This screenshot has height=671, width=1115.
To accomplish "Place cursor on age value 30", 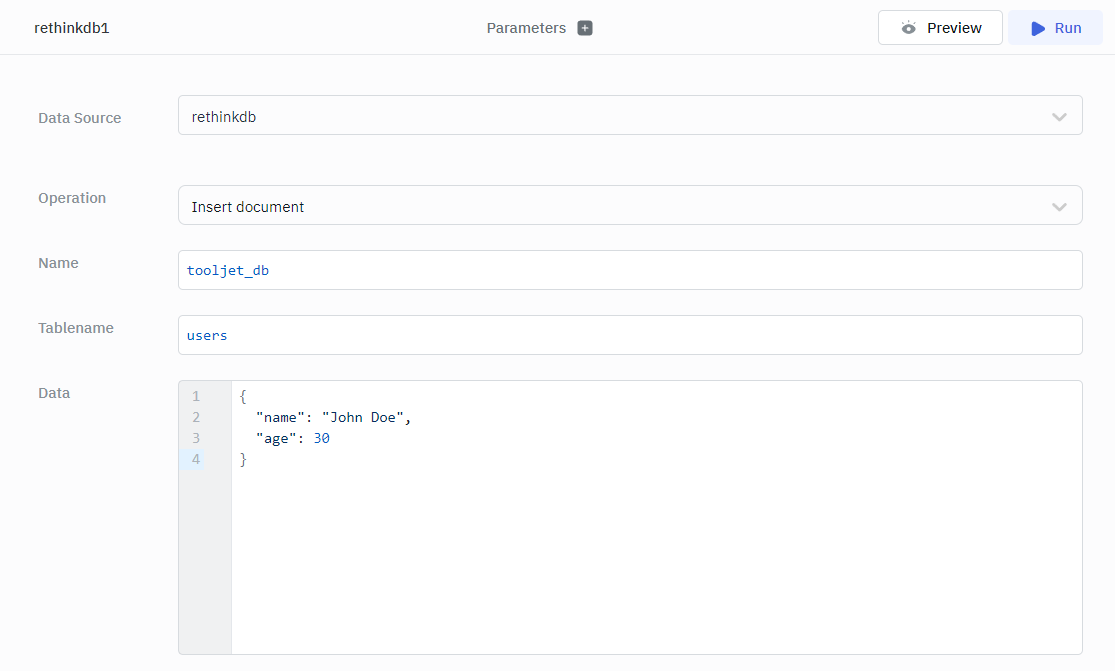I will [321, 438].
